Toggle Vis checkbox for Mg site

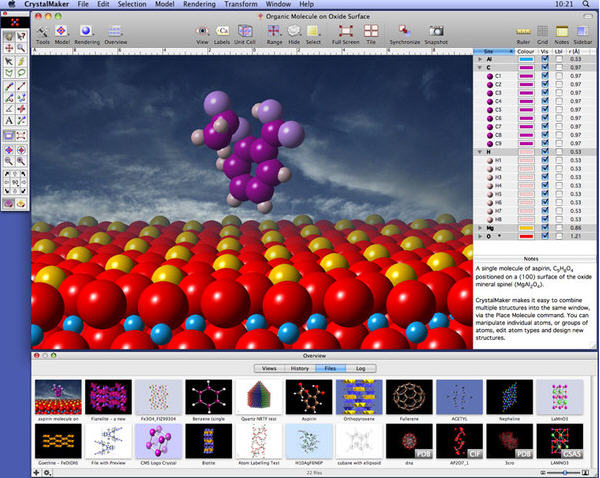click(545, 229)
